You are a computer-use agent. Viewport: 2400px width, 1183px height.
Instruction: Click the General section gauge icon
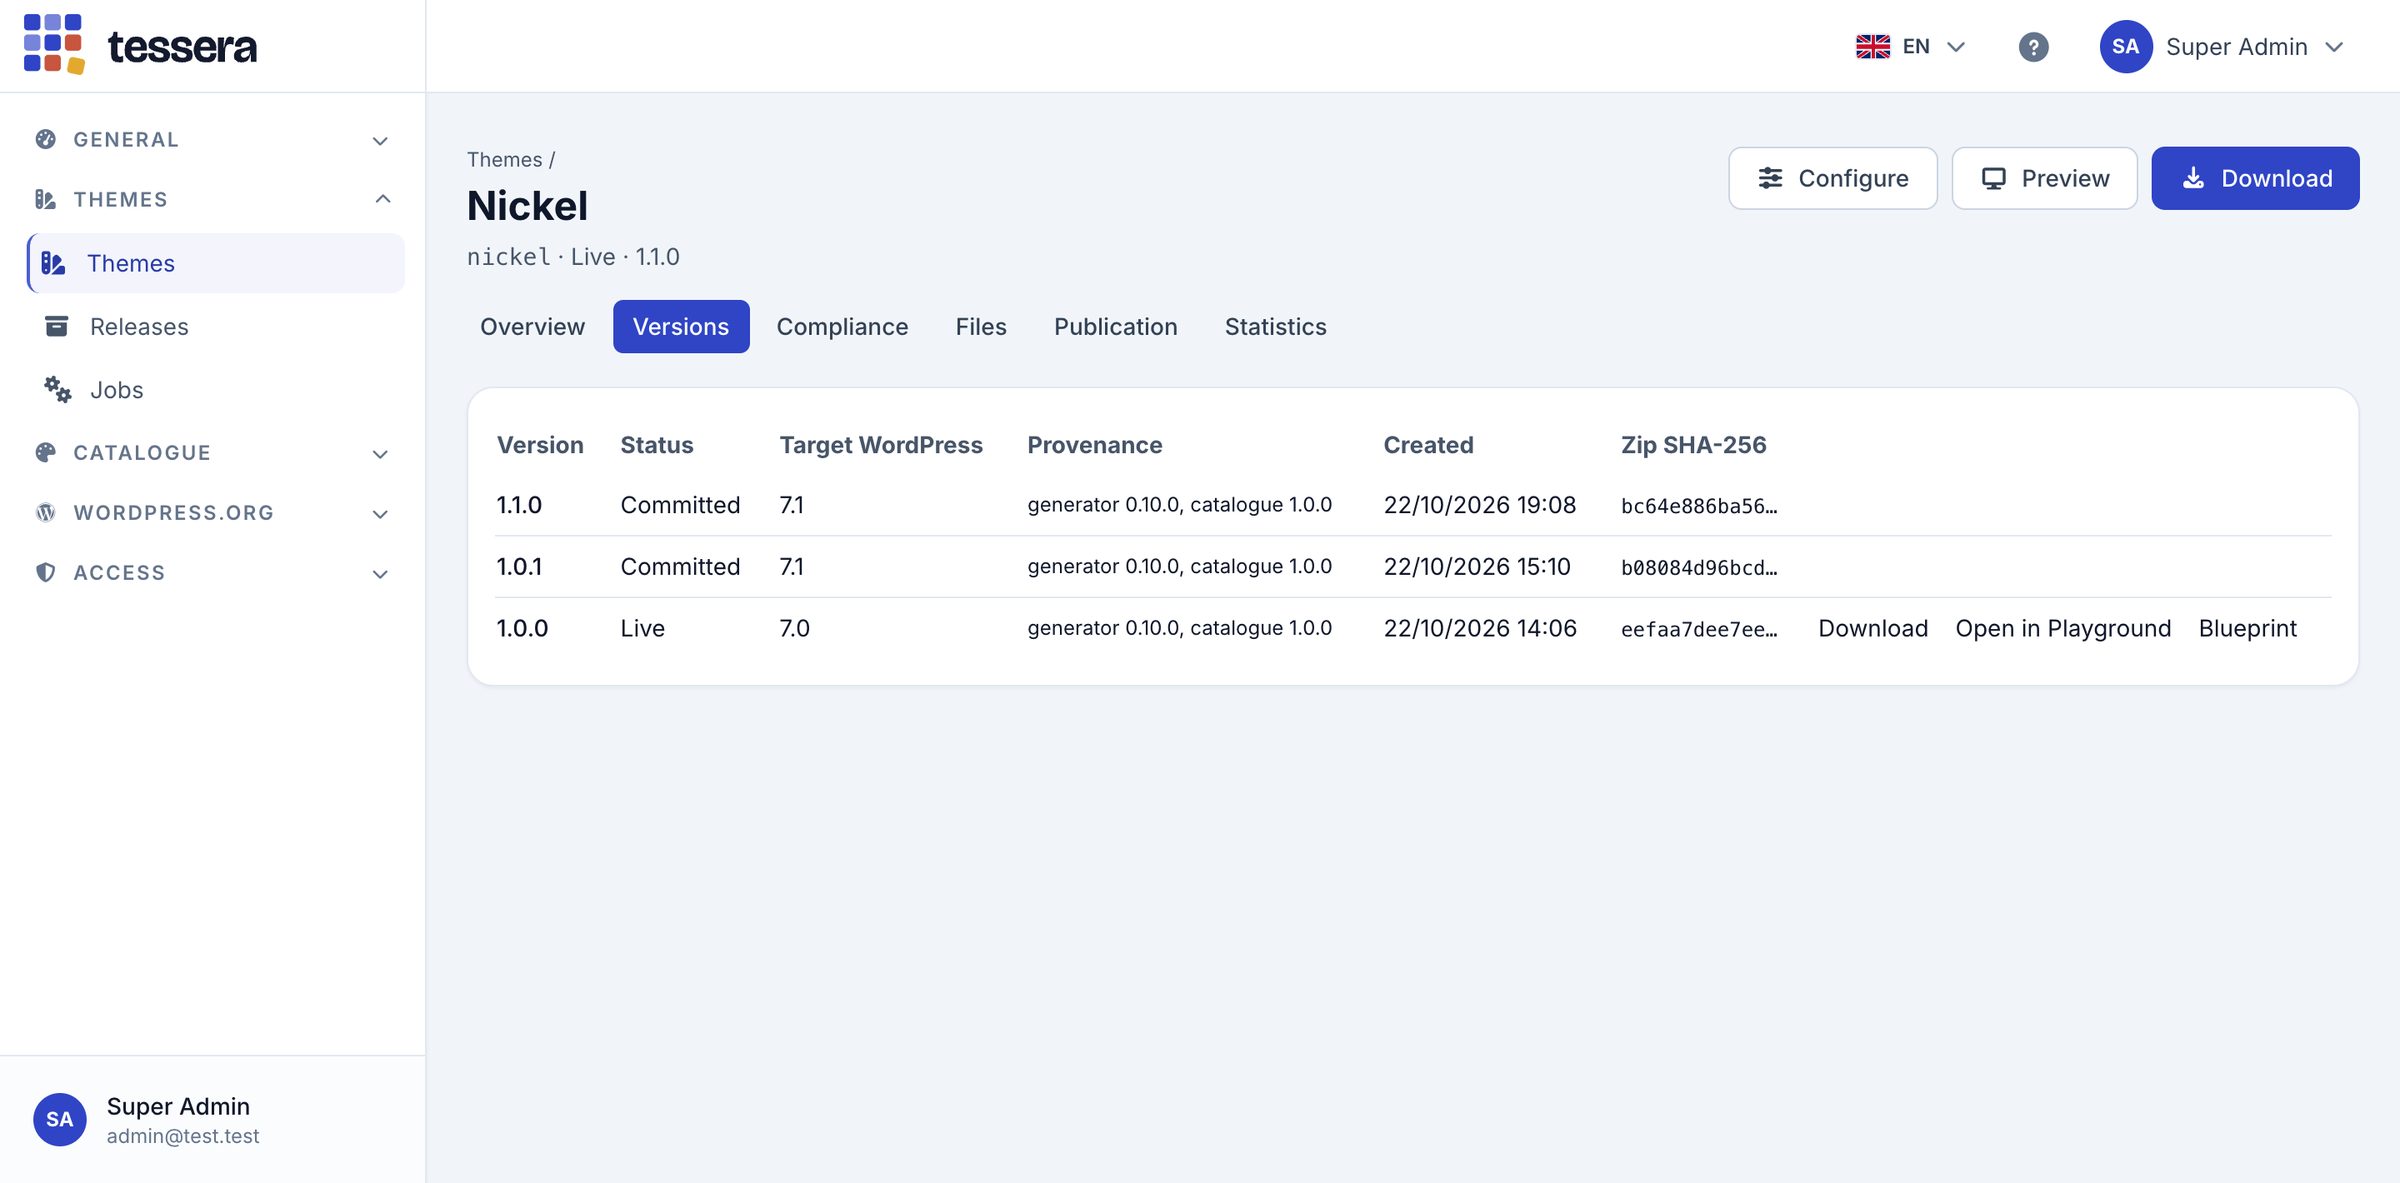coord(46,139)
